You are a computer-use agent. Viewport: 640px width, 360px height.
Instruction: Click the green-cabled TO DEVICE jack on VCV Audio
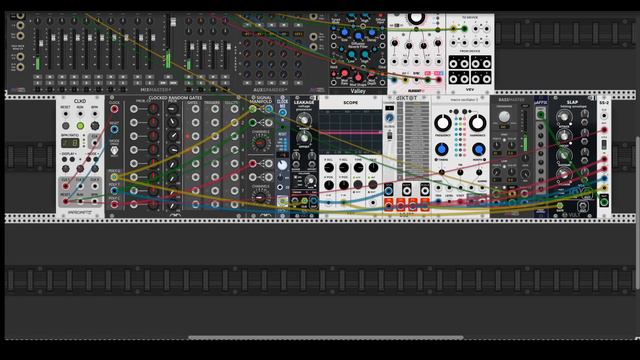click(x=464, y=29)
